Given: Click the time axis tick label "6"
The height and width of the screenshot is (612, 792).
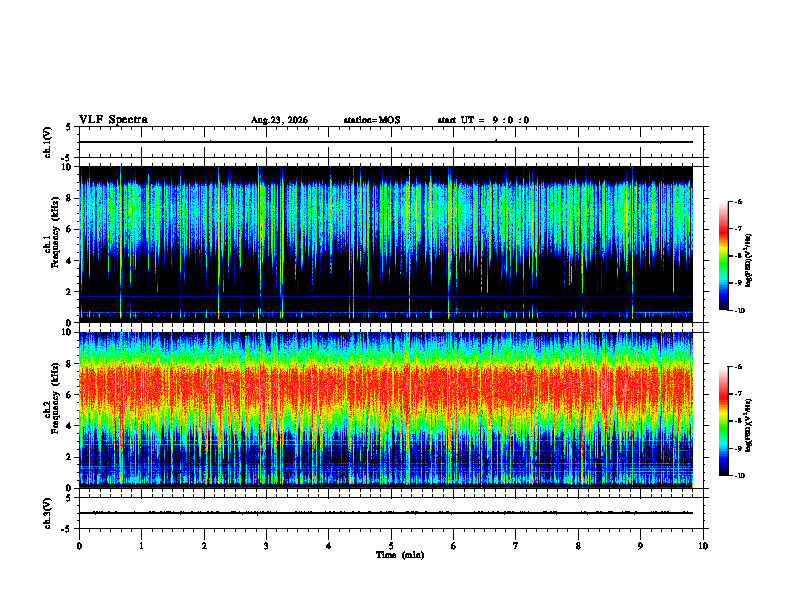Looking at the screenshot, I should [x=454, y=546].
